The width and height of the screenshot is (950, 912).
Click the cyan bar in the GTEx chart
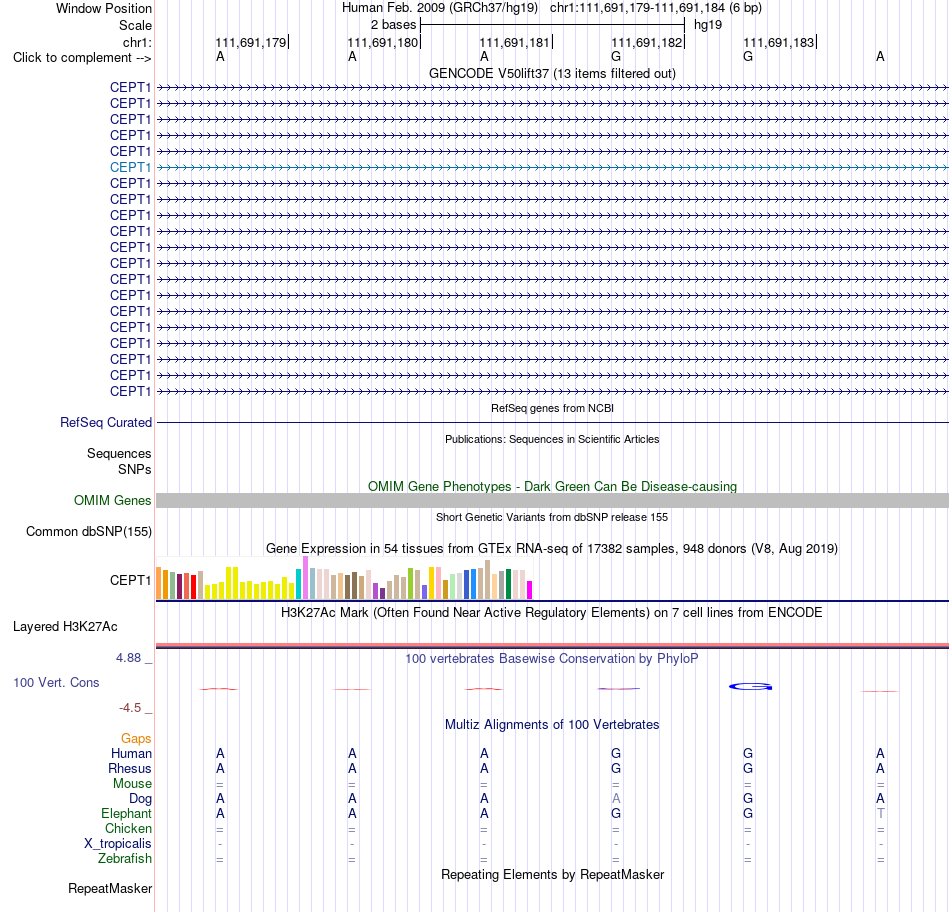[298, 584]
